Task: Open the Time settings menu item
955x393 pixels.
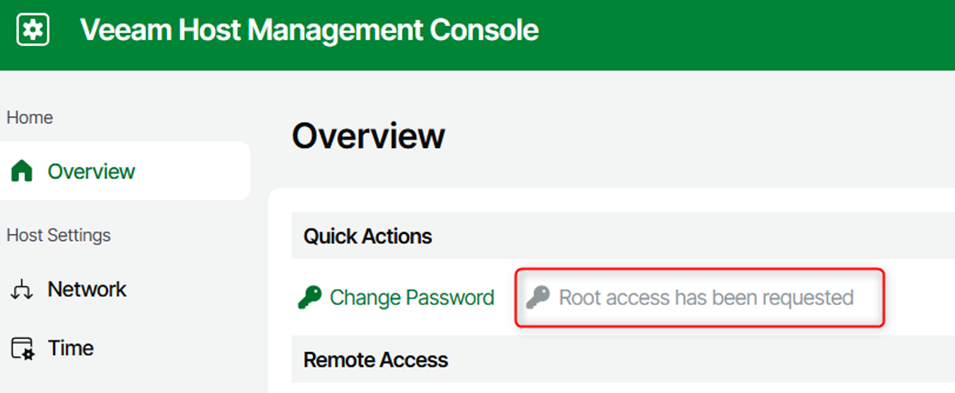Action: pyautogui.click(x=71, y=348)
